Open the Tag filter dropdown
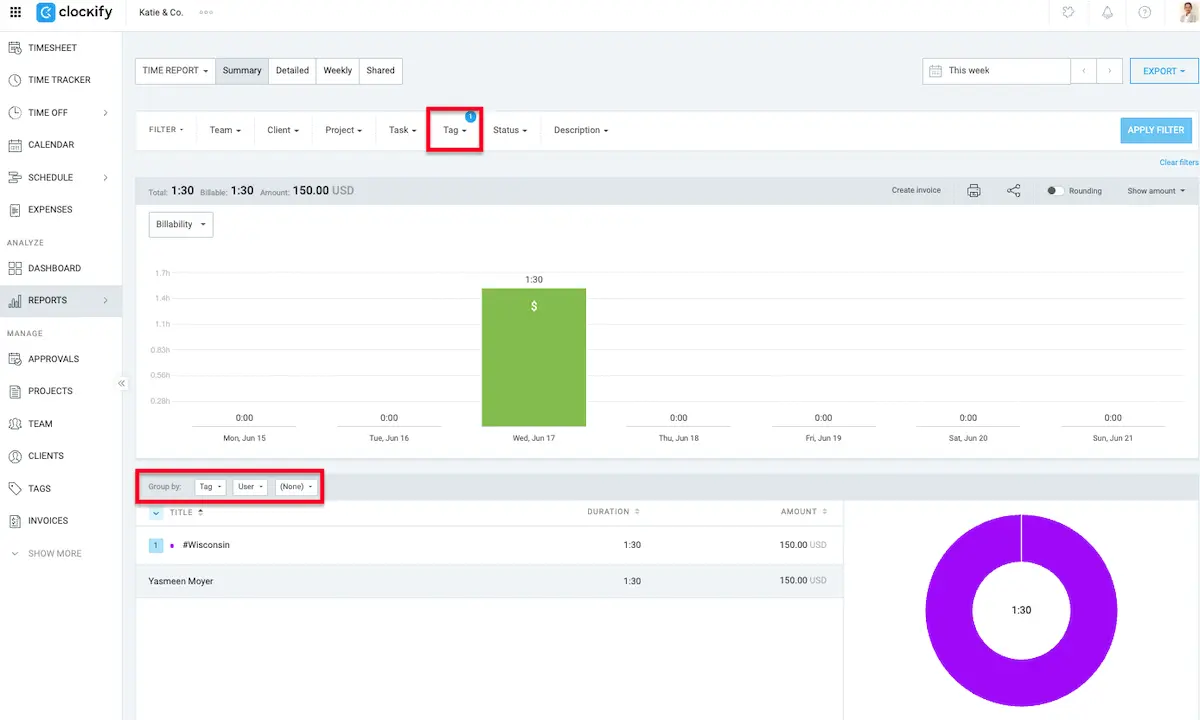Image resolution: width=1200 pixels, height=720 pixels. [x=455, y=130]
